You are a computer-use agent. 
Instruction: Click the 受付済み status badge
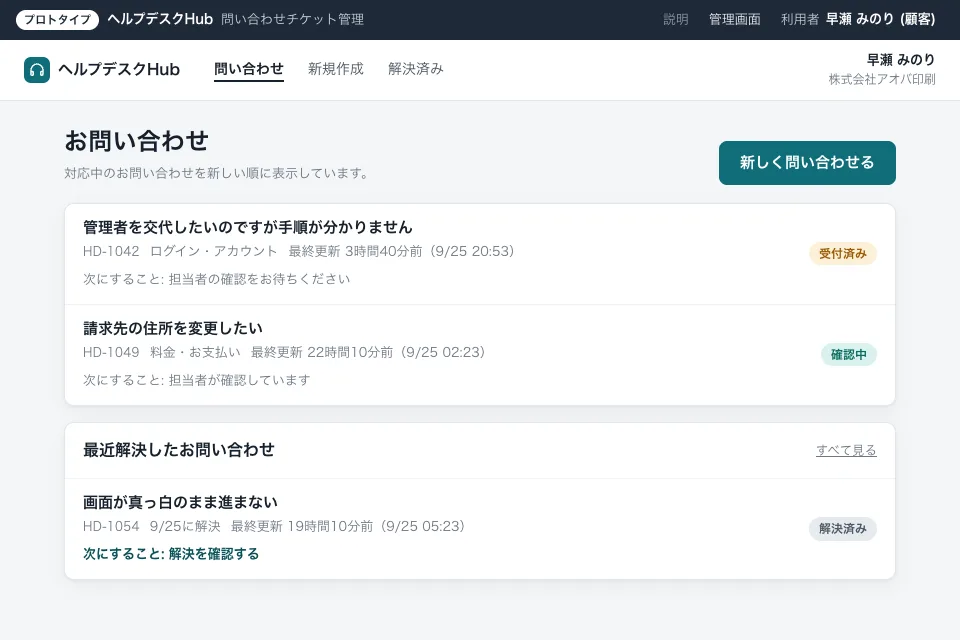click(x=842, y=254)
